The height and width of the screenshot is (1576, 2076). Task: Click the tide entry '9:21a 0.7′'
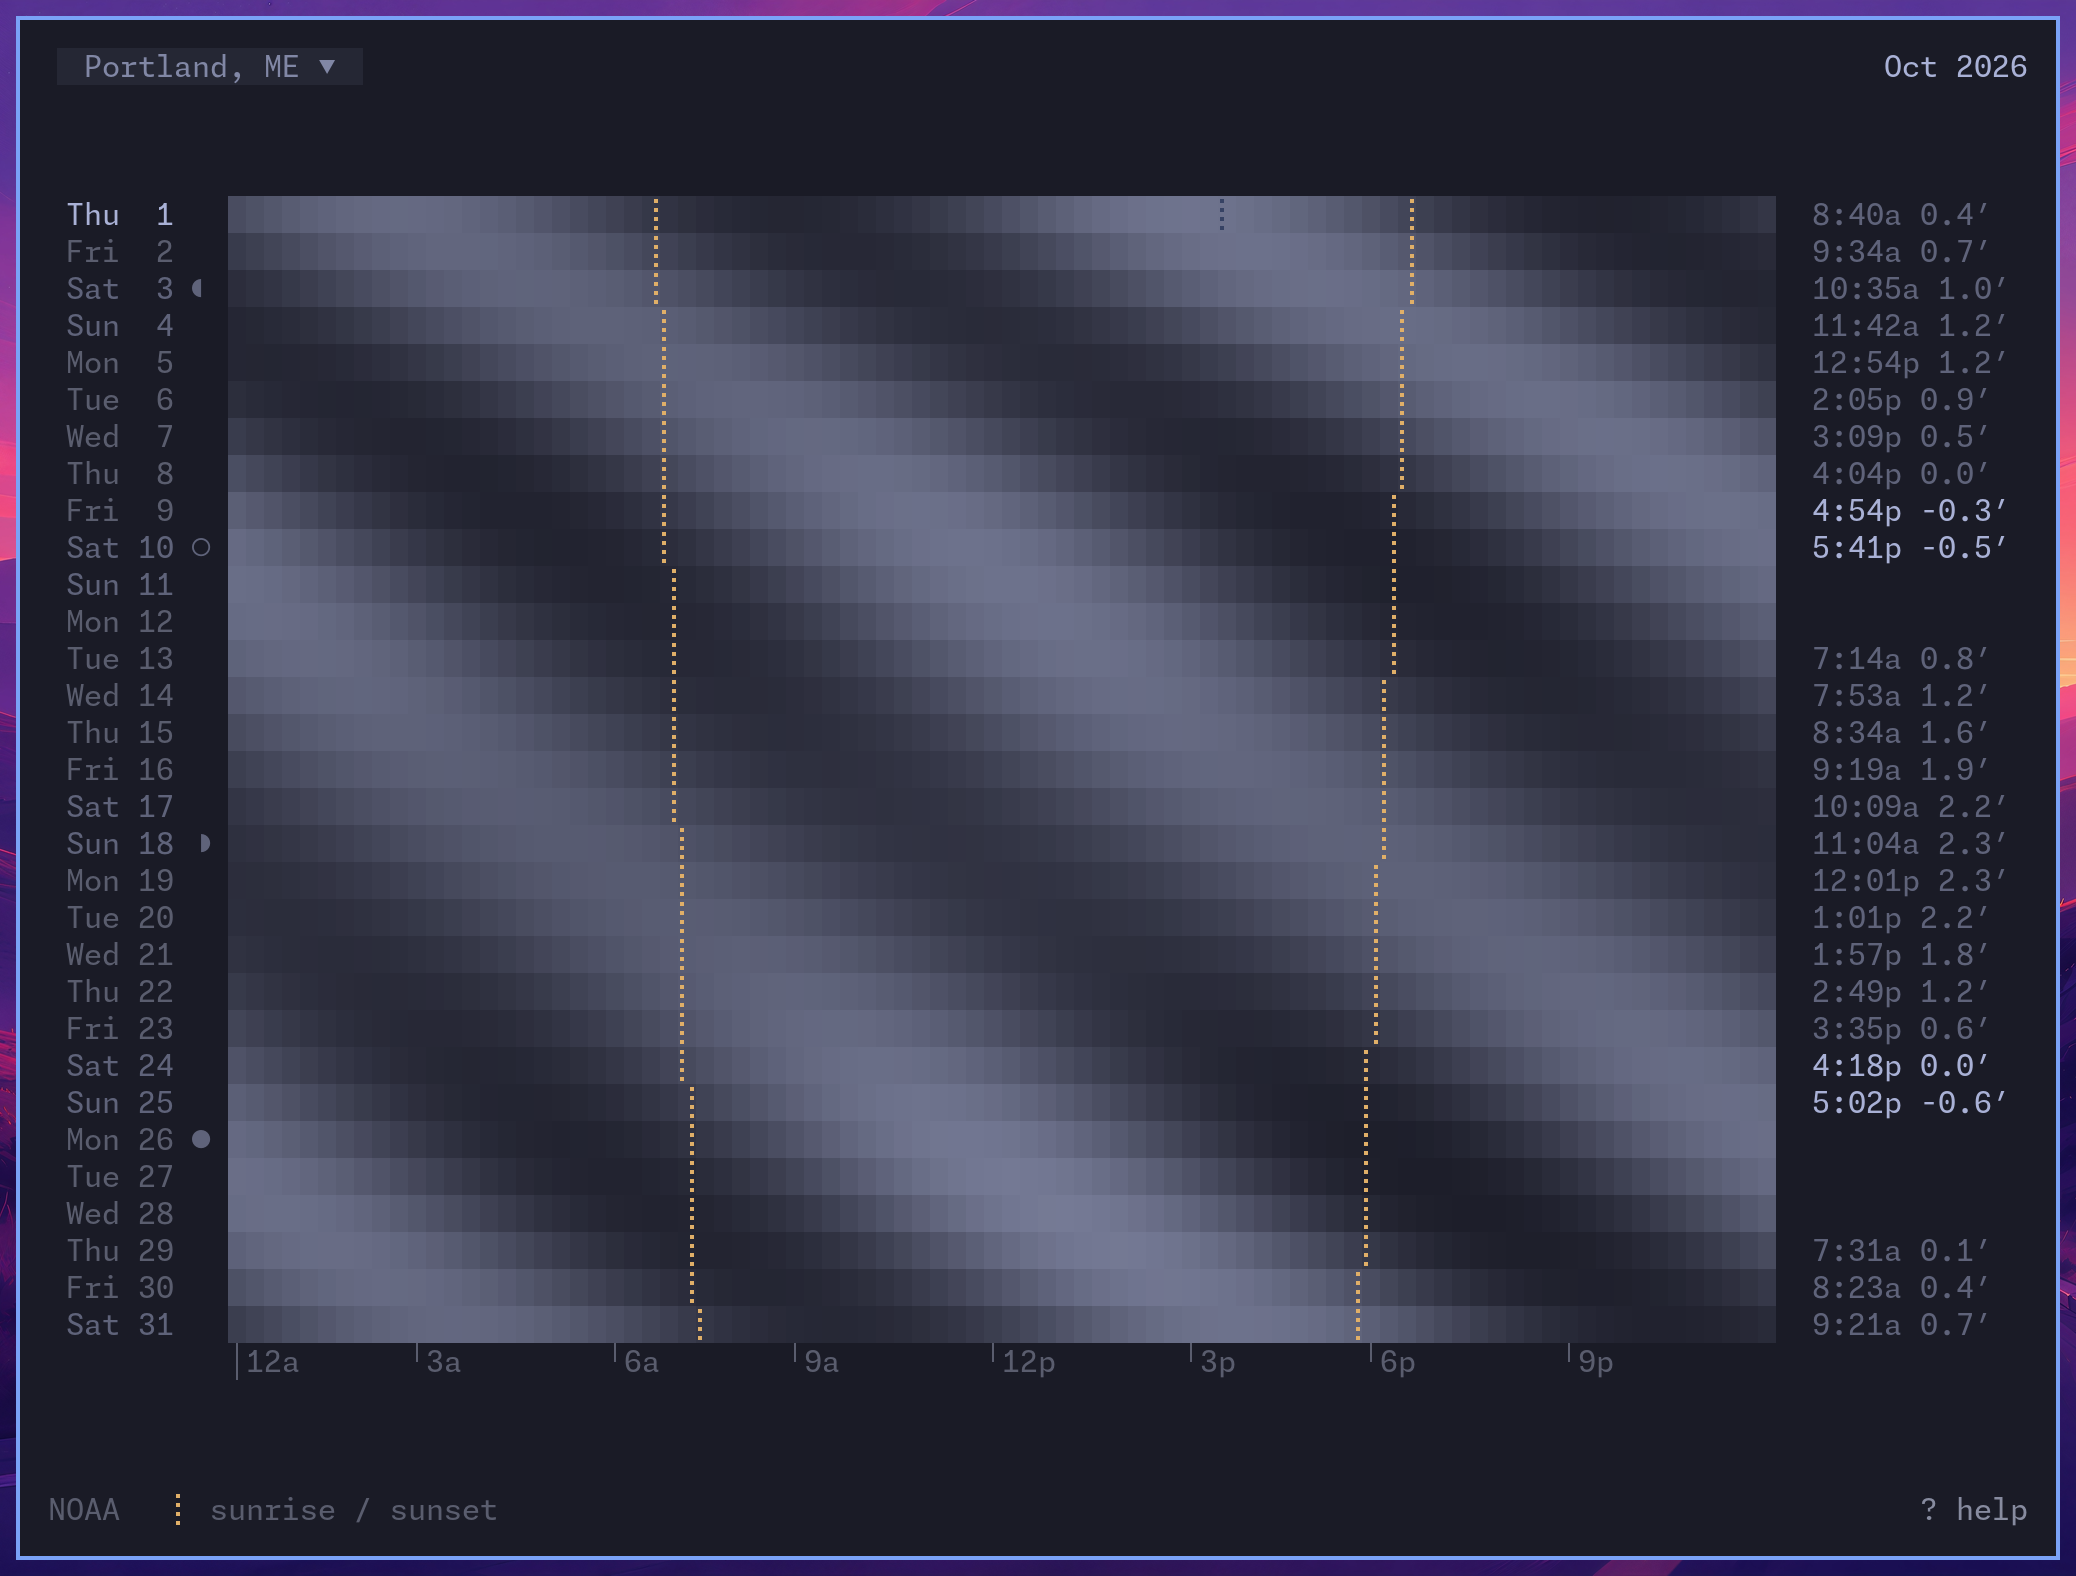[1900, 1325]
